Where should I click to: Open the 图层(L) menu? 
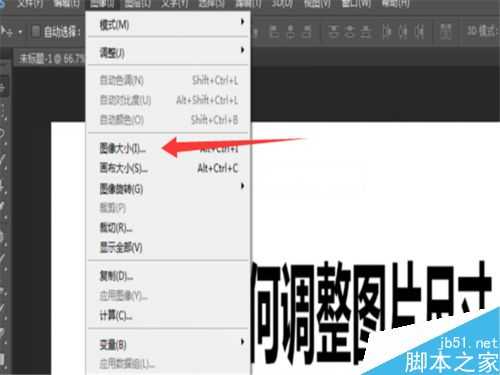tap(138, 3)
